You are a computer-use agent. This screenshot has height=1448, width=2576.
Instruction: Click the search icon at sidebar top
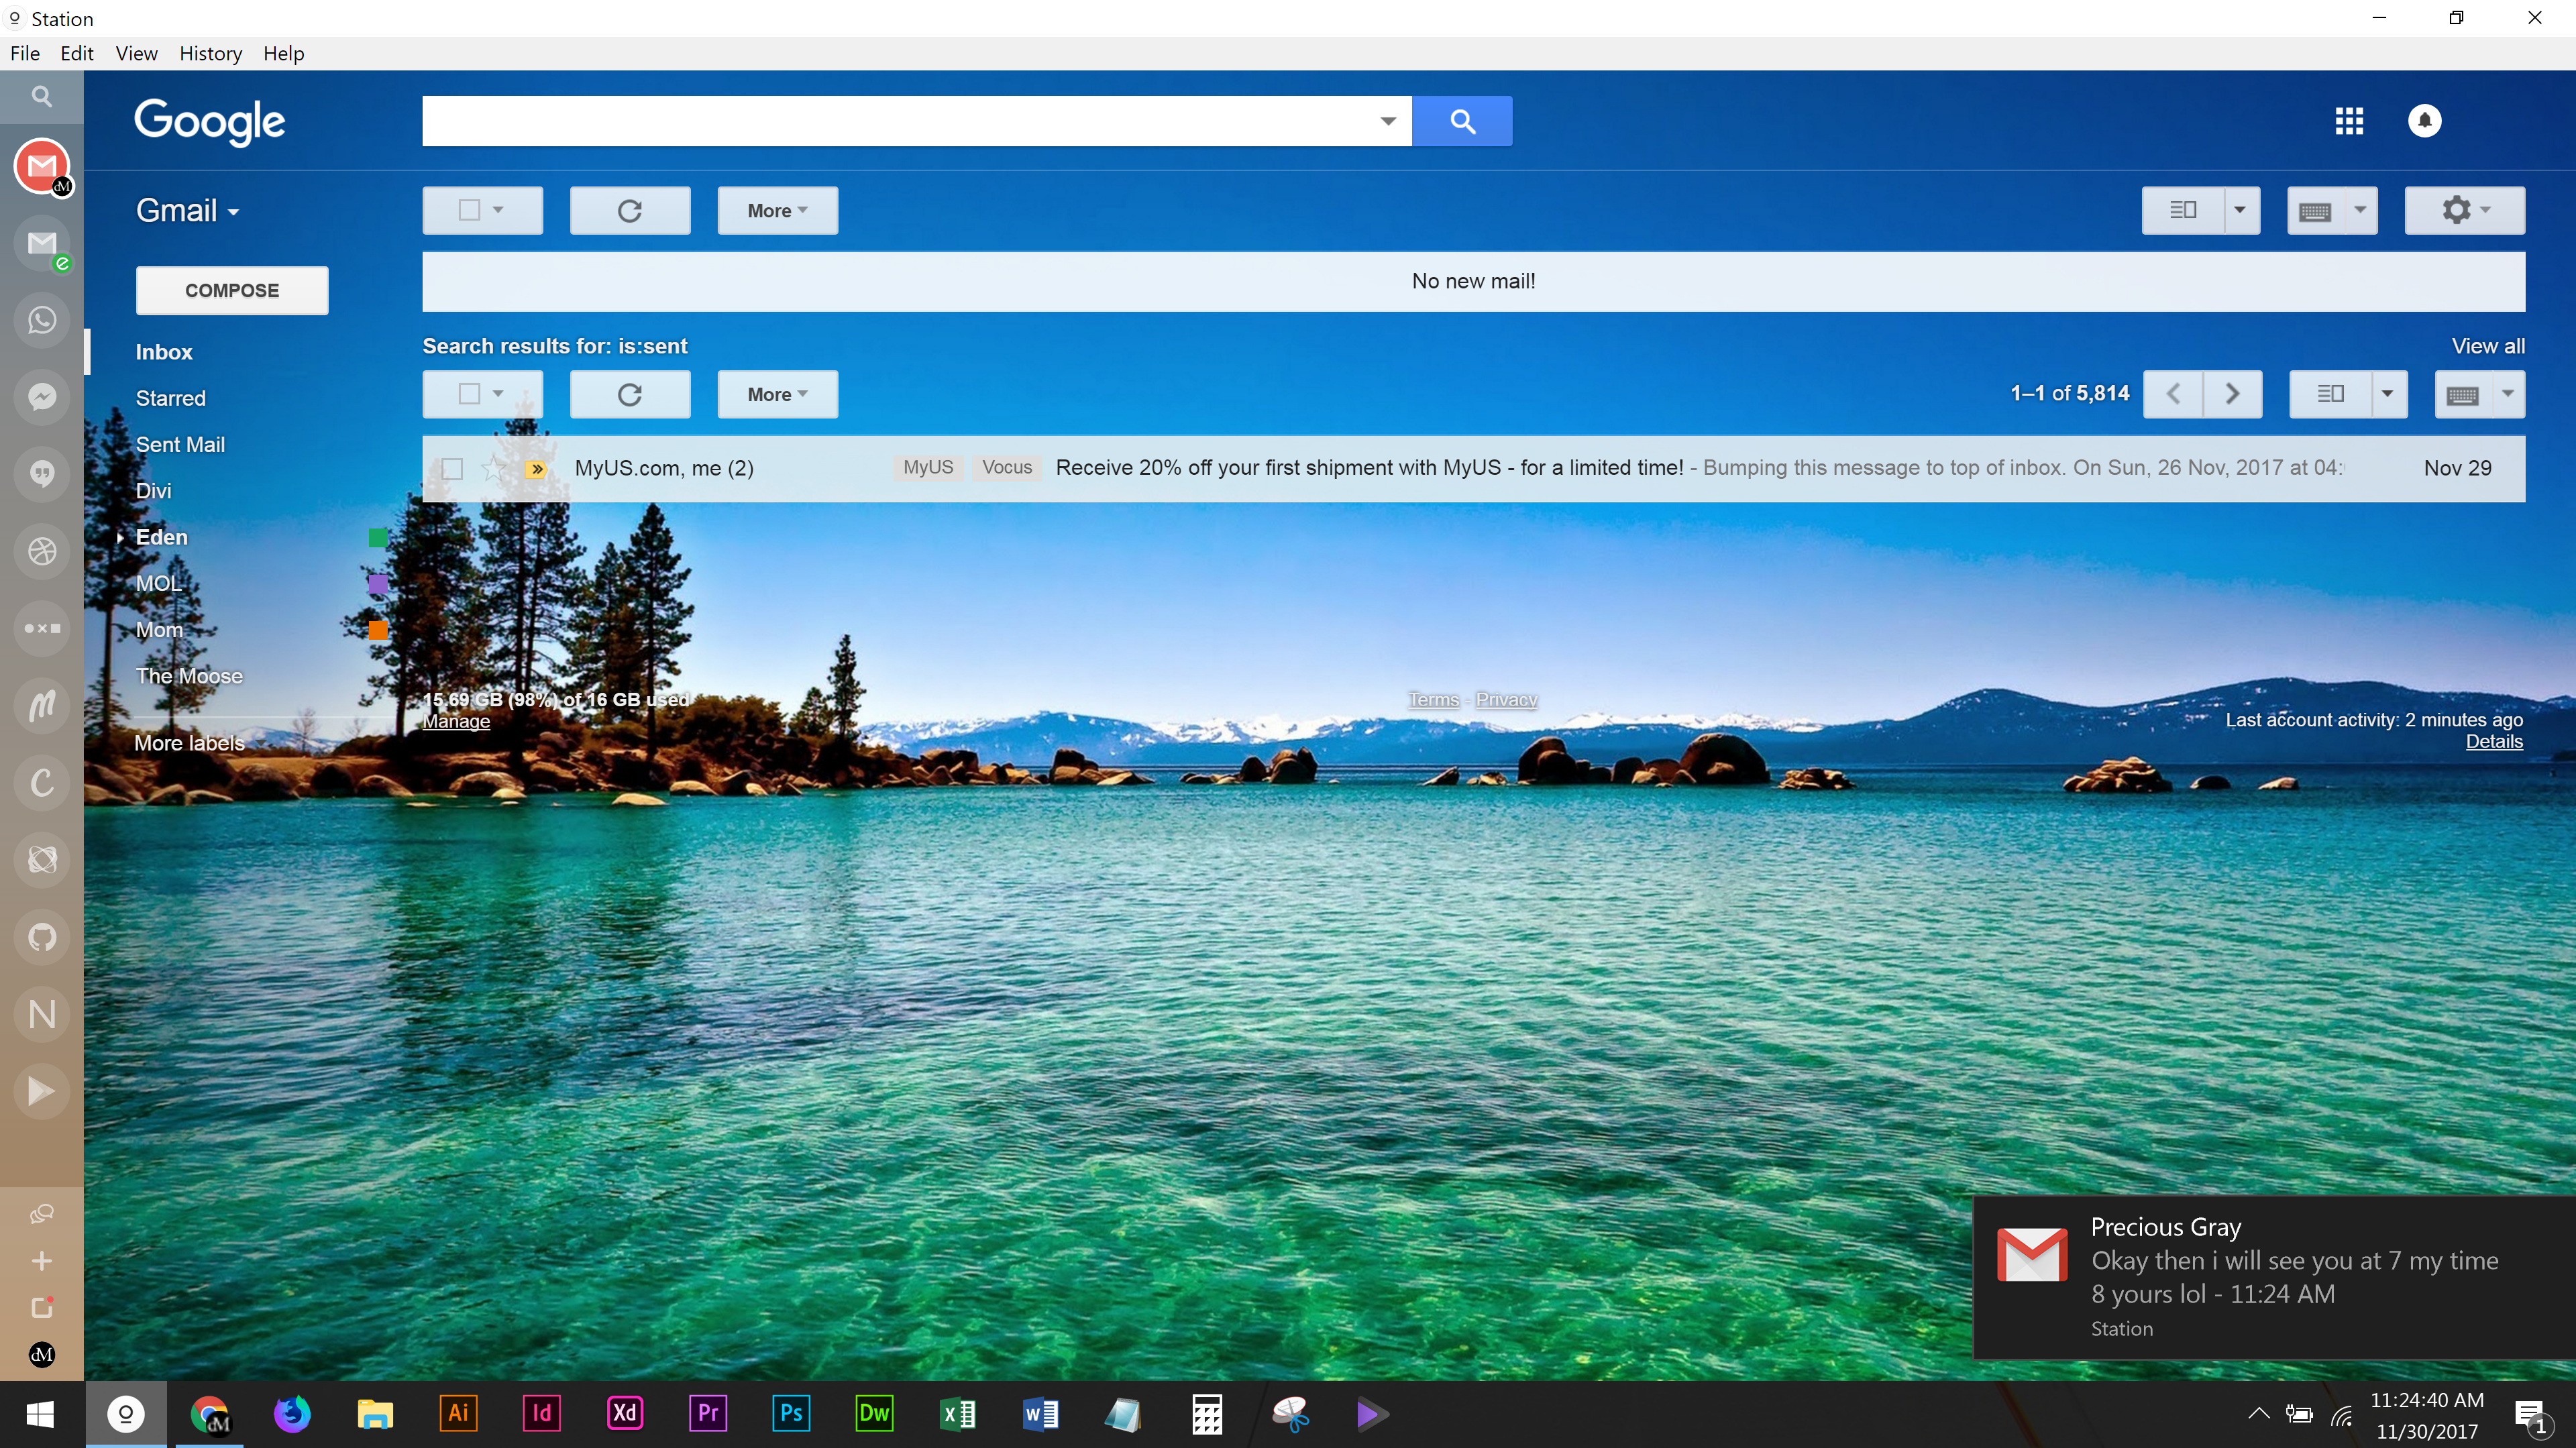tap(42, 96)
